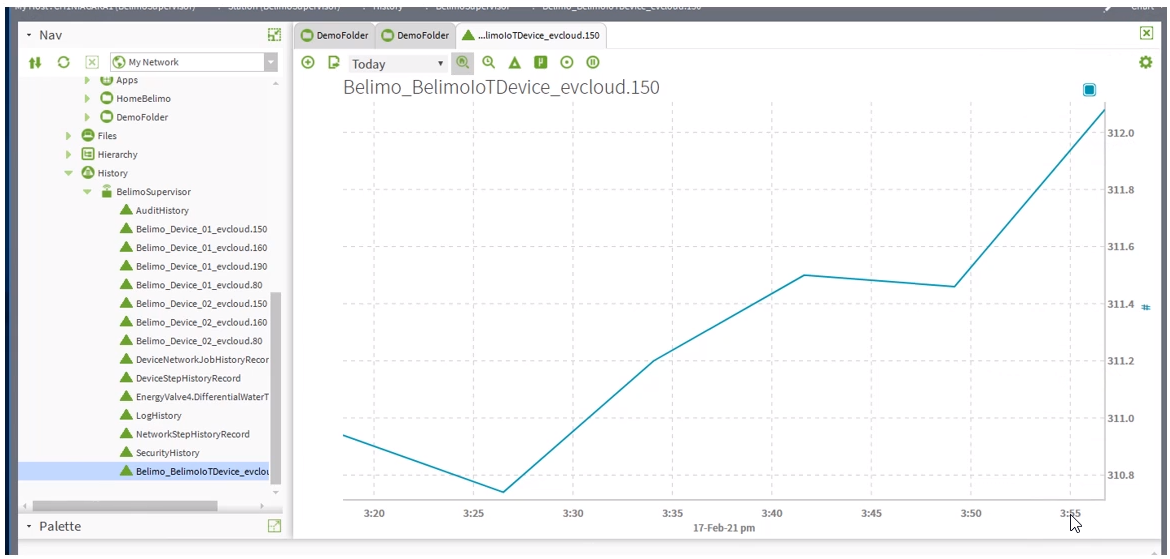Toggle the highlighted zoom mode button
1170x559 pixels.
[x=463, y=62]
